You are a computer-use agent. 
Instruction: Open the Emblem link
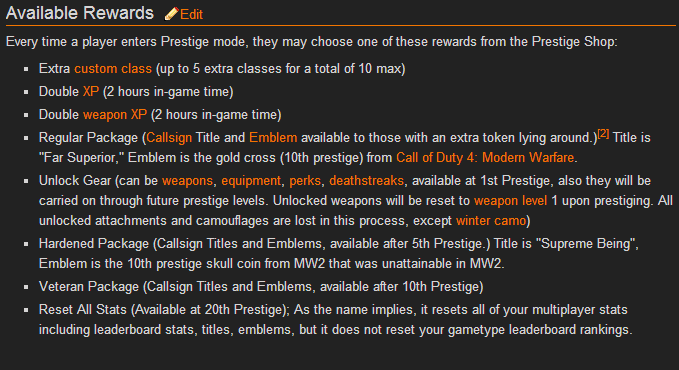point(273,137)
